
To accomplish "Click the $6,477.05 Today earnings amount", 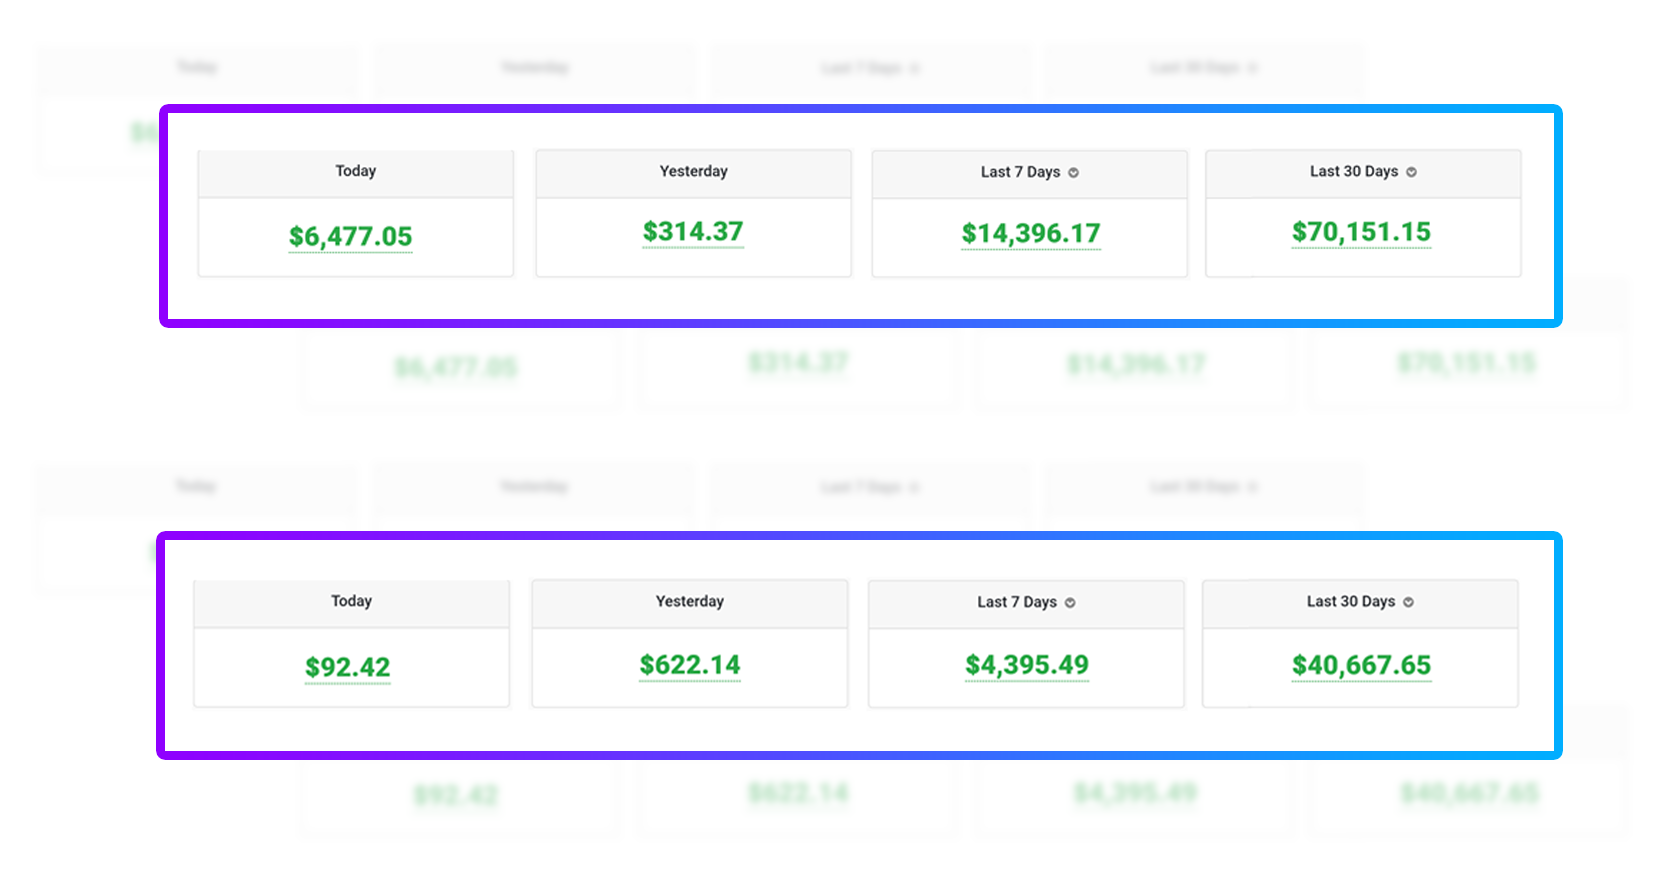I will coord(351,236).
